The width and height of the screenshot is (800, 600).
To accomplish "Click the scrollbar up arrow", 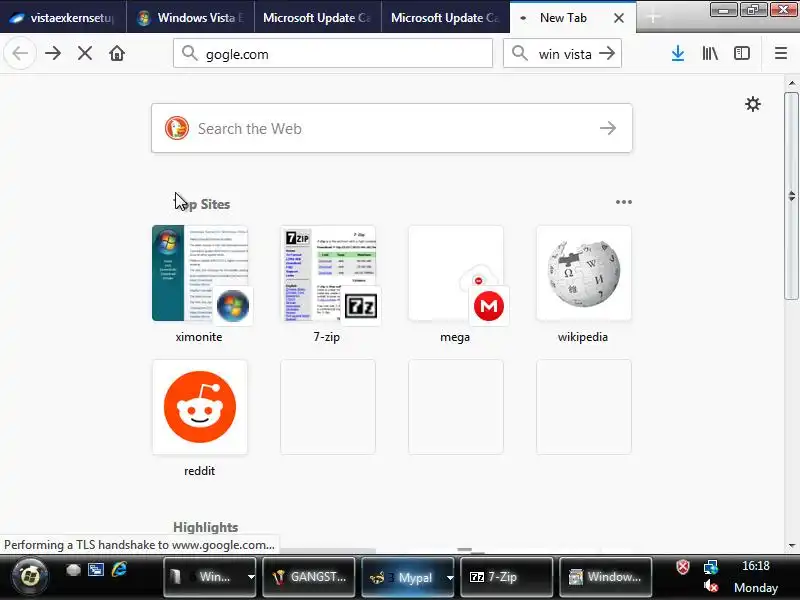I will click(x=791, y=83).
